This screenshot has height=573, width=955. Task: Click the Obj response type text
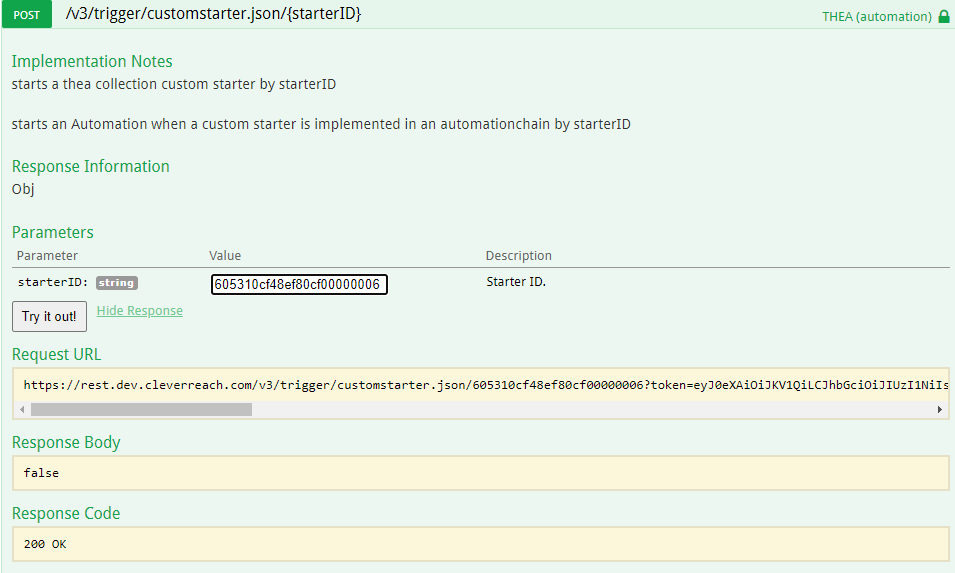pyautogui.click(x=23, y=189)
